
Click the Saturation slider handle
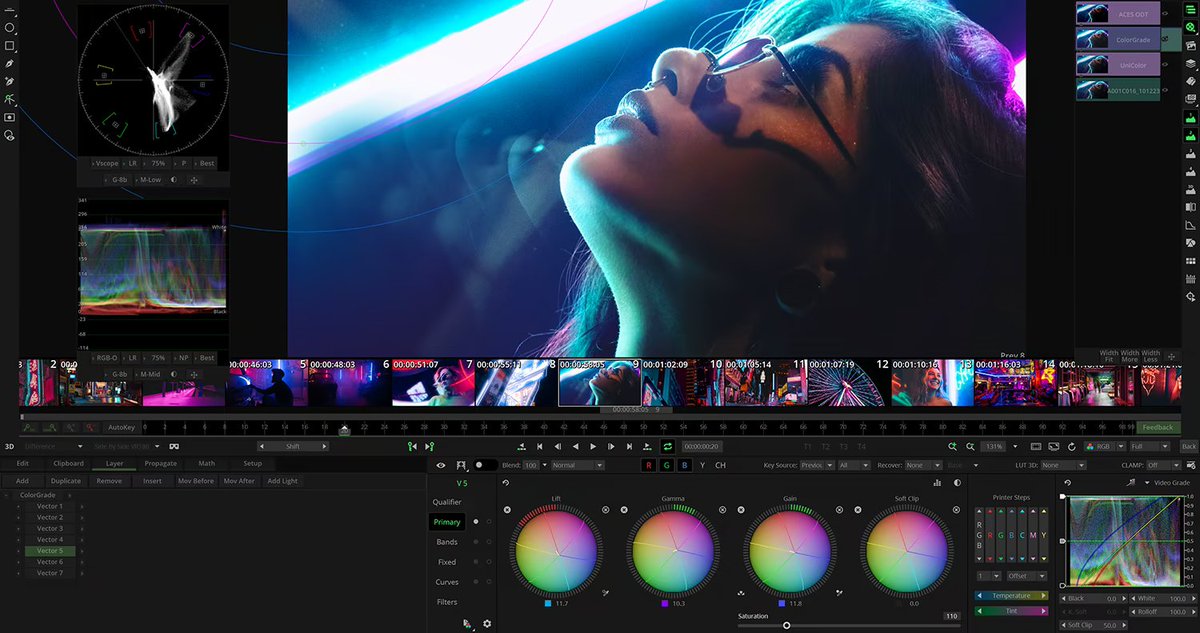787,625
